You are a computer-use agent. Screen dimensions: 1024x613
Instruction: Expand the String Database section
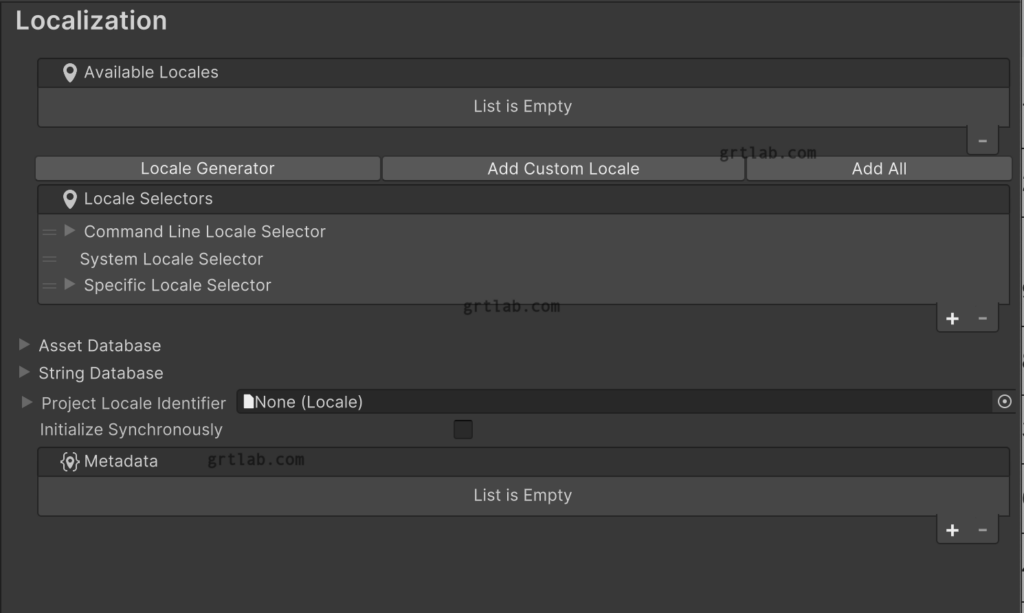[x=22, y=373]
